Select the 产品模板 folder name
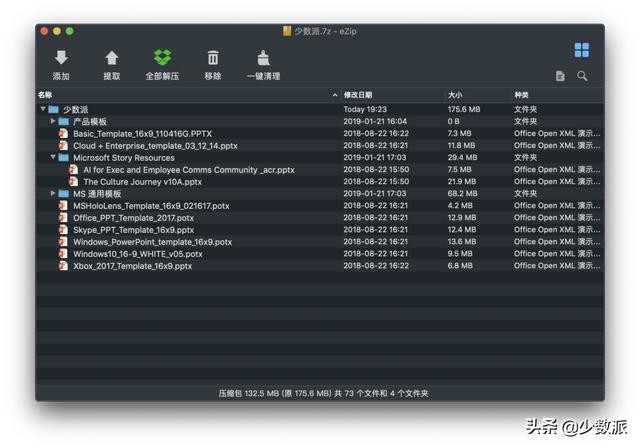The height and width of the screenshot is (448, 640). [90, 122]
